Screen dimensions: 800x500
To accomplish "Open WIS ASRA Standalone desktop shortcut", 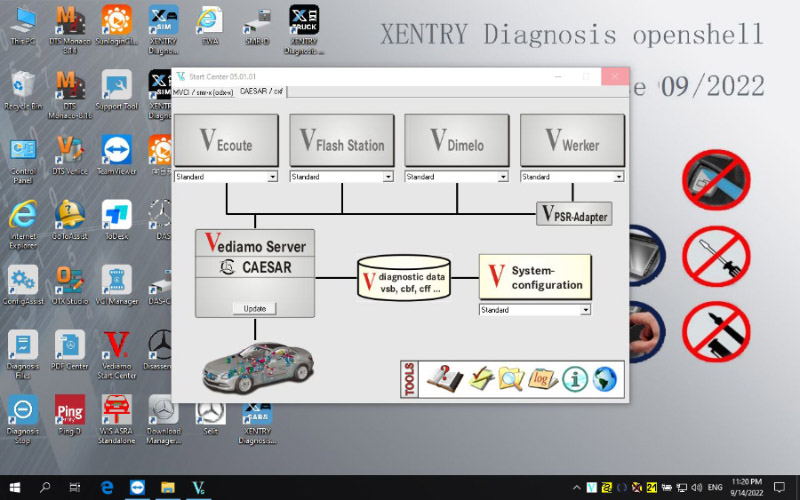I will 117,419.
